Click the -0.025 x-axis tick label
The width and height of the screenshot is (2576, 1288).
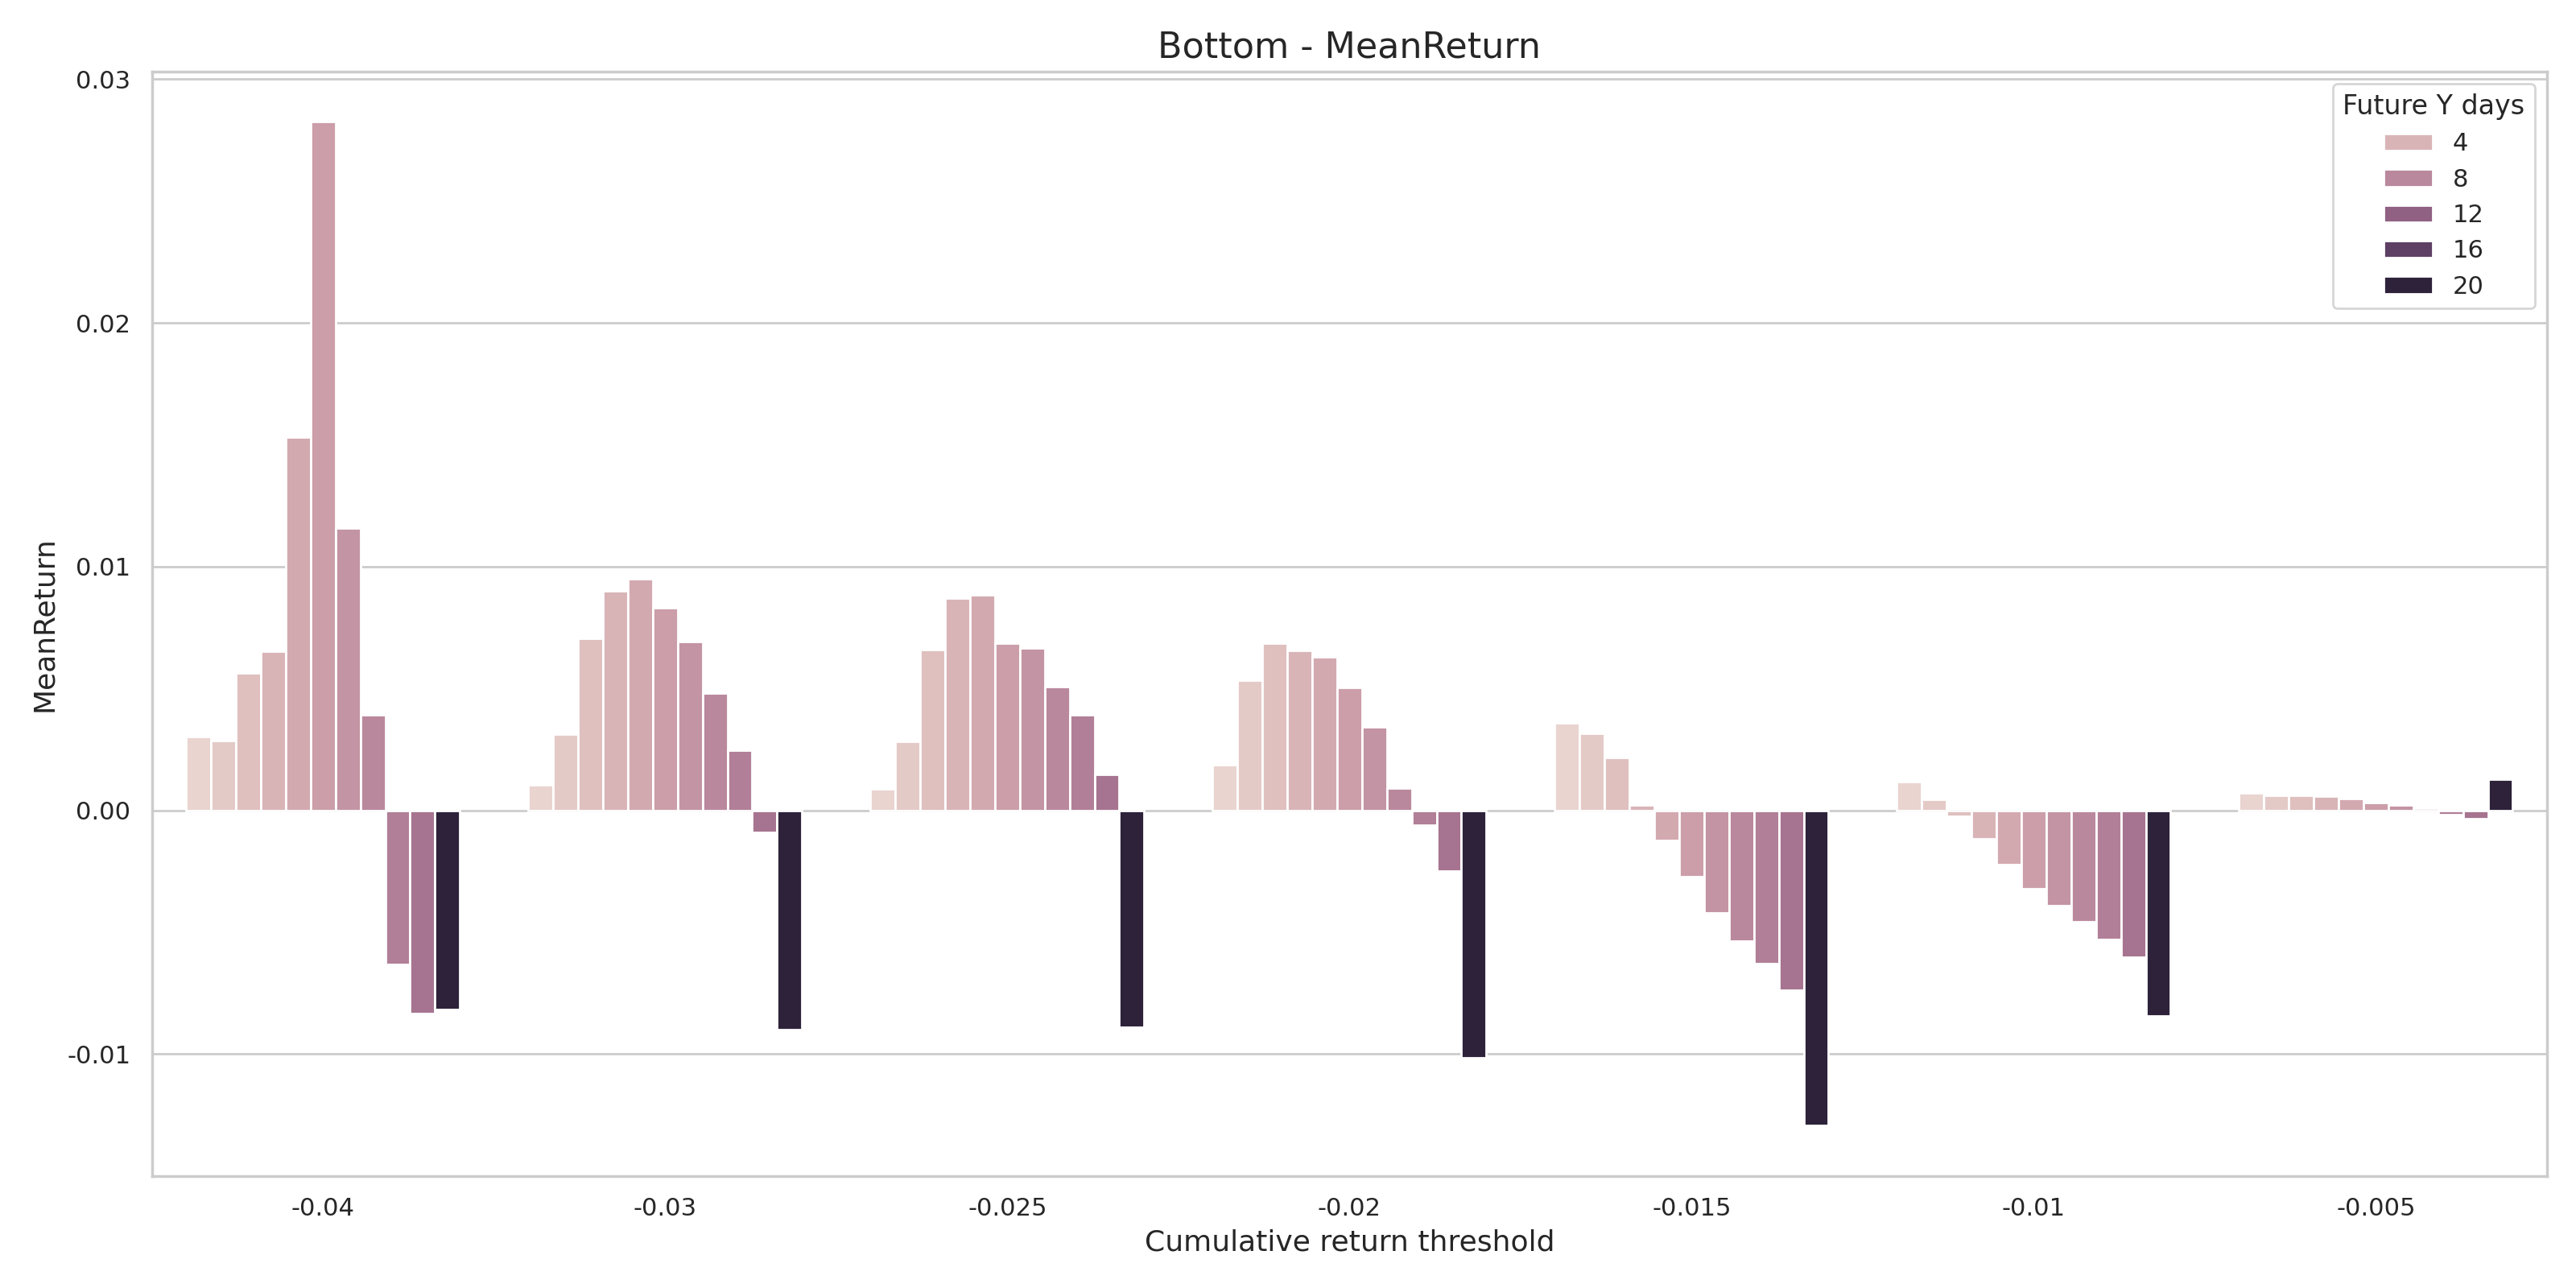pos(1006,1207)
